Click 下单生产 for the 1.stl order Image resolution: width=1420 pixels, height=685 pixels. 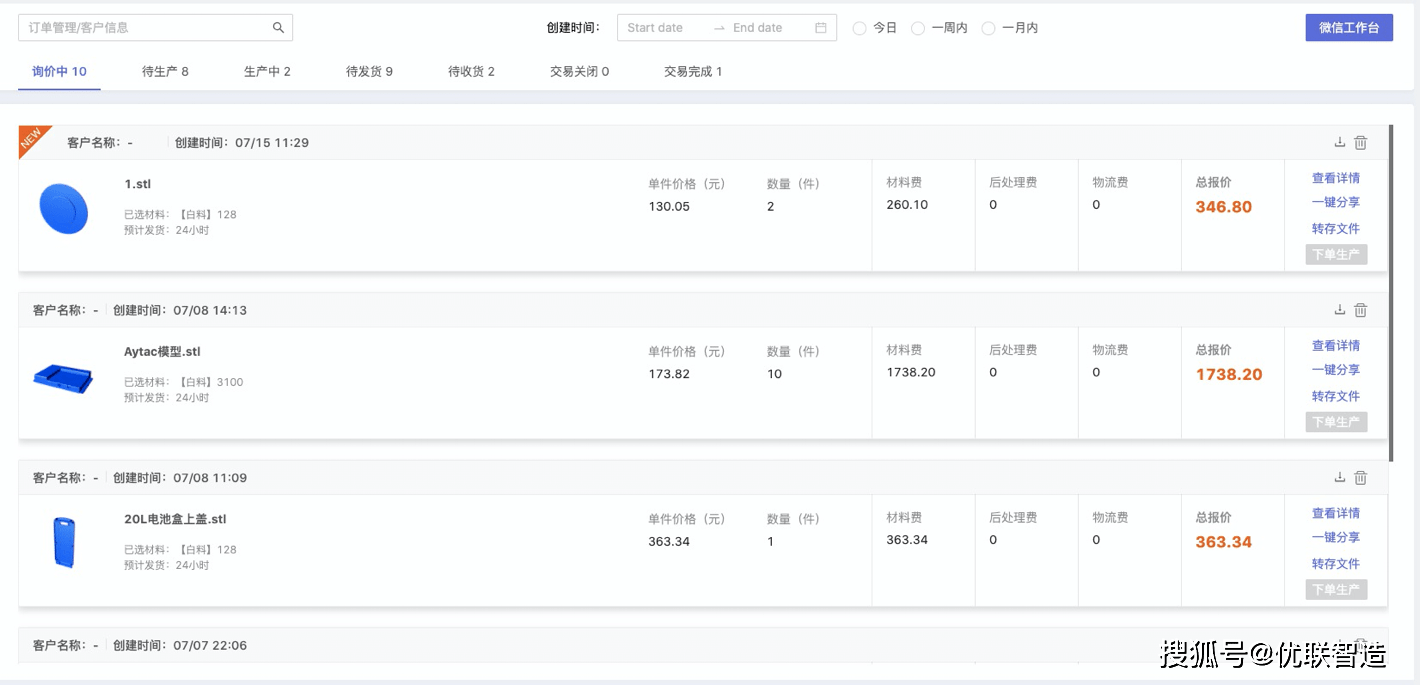coord(1336,254)
